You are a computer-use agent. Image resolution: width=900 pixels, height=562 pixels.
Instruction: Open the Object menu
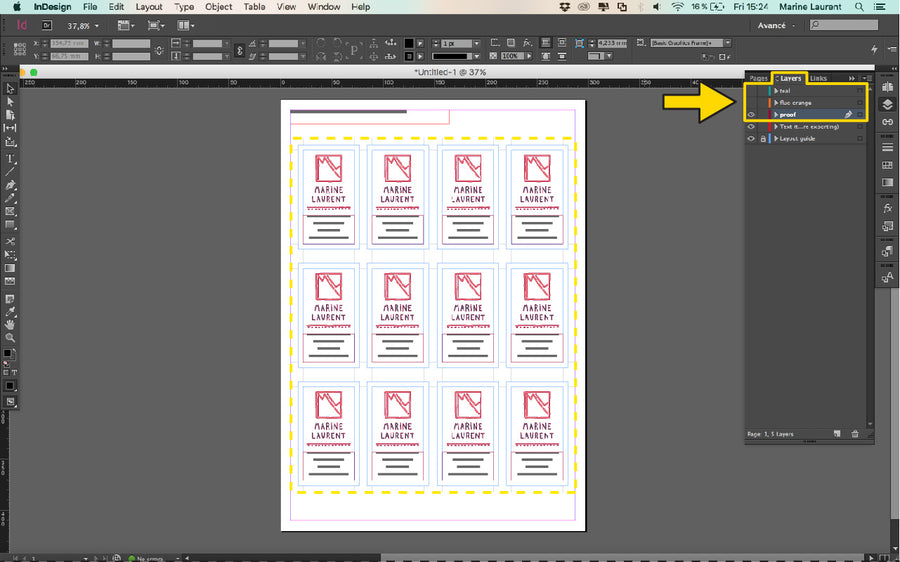point(219,7)
